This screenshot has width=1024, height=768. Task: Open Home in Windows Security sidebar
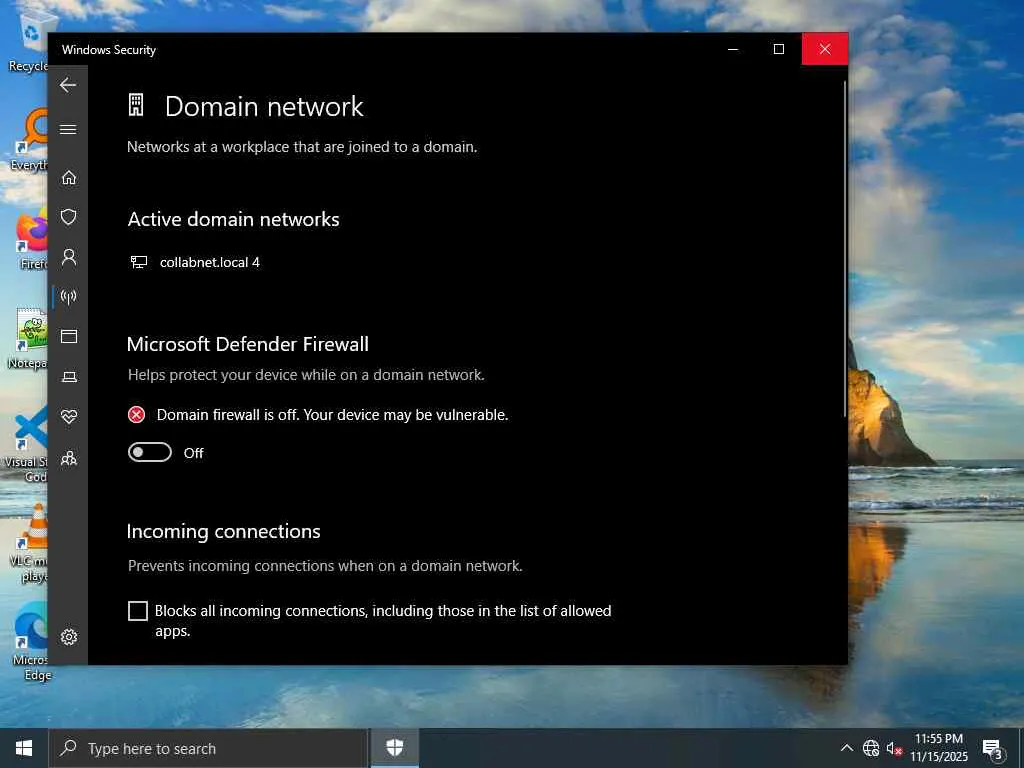[69, 178]
